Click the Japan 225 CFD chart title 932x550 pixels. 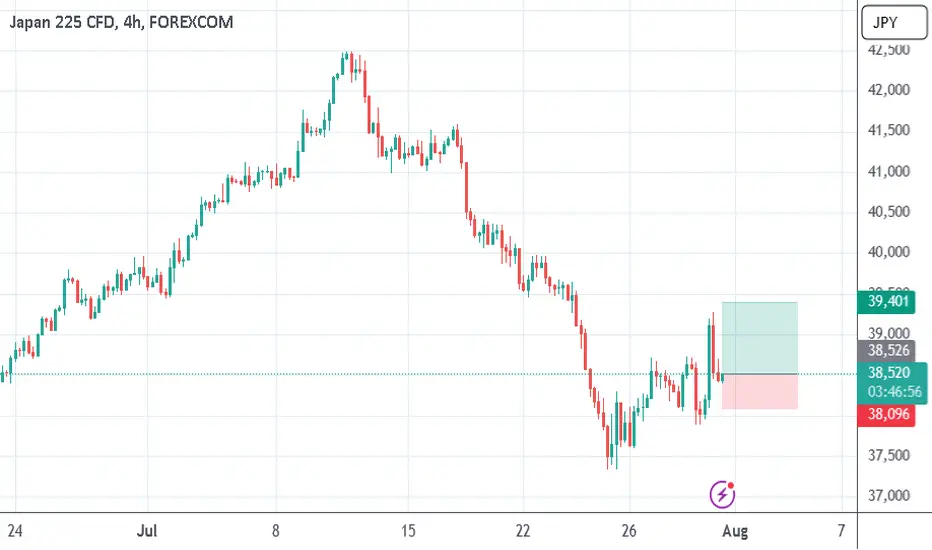121,23
